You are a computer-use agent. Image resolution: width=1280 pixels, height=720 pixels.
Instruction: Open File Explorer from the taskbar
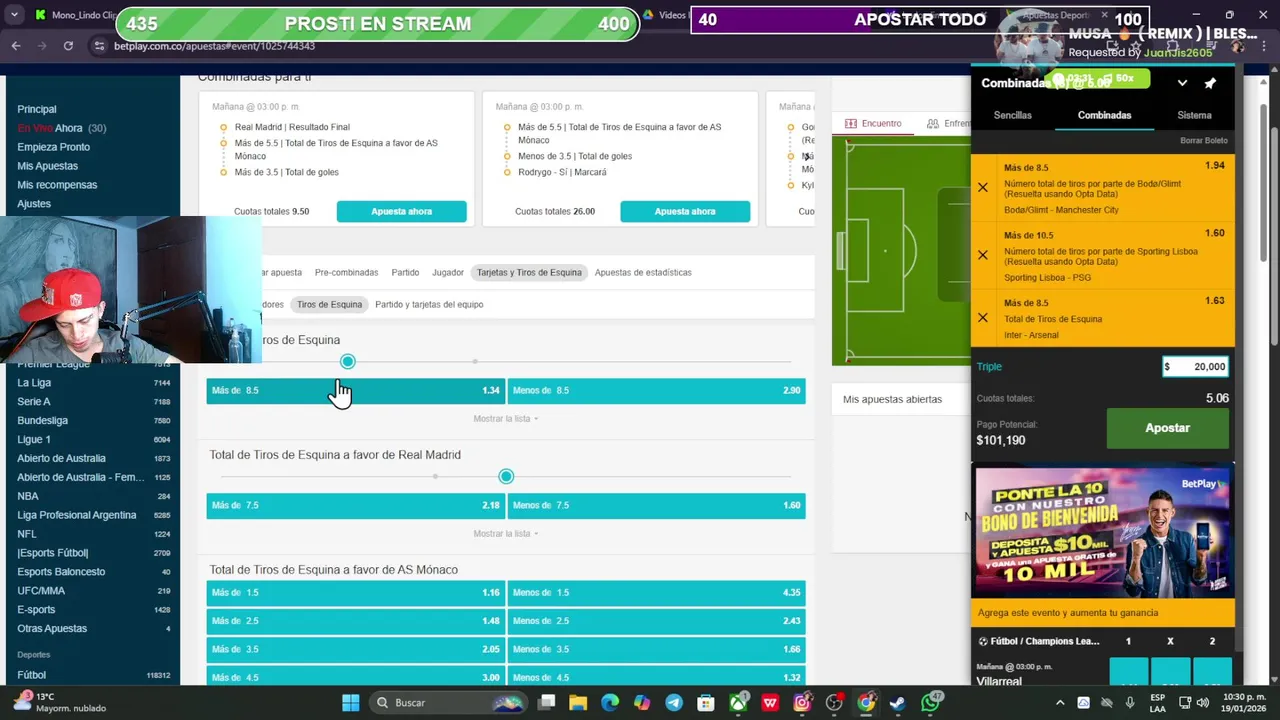[x=578, y=702]
